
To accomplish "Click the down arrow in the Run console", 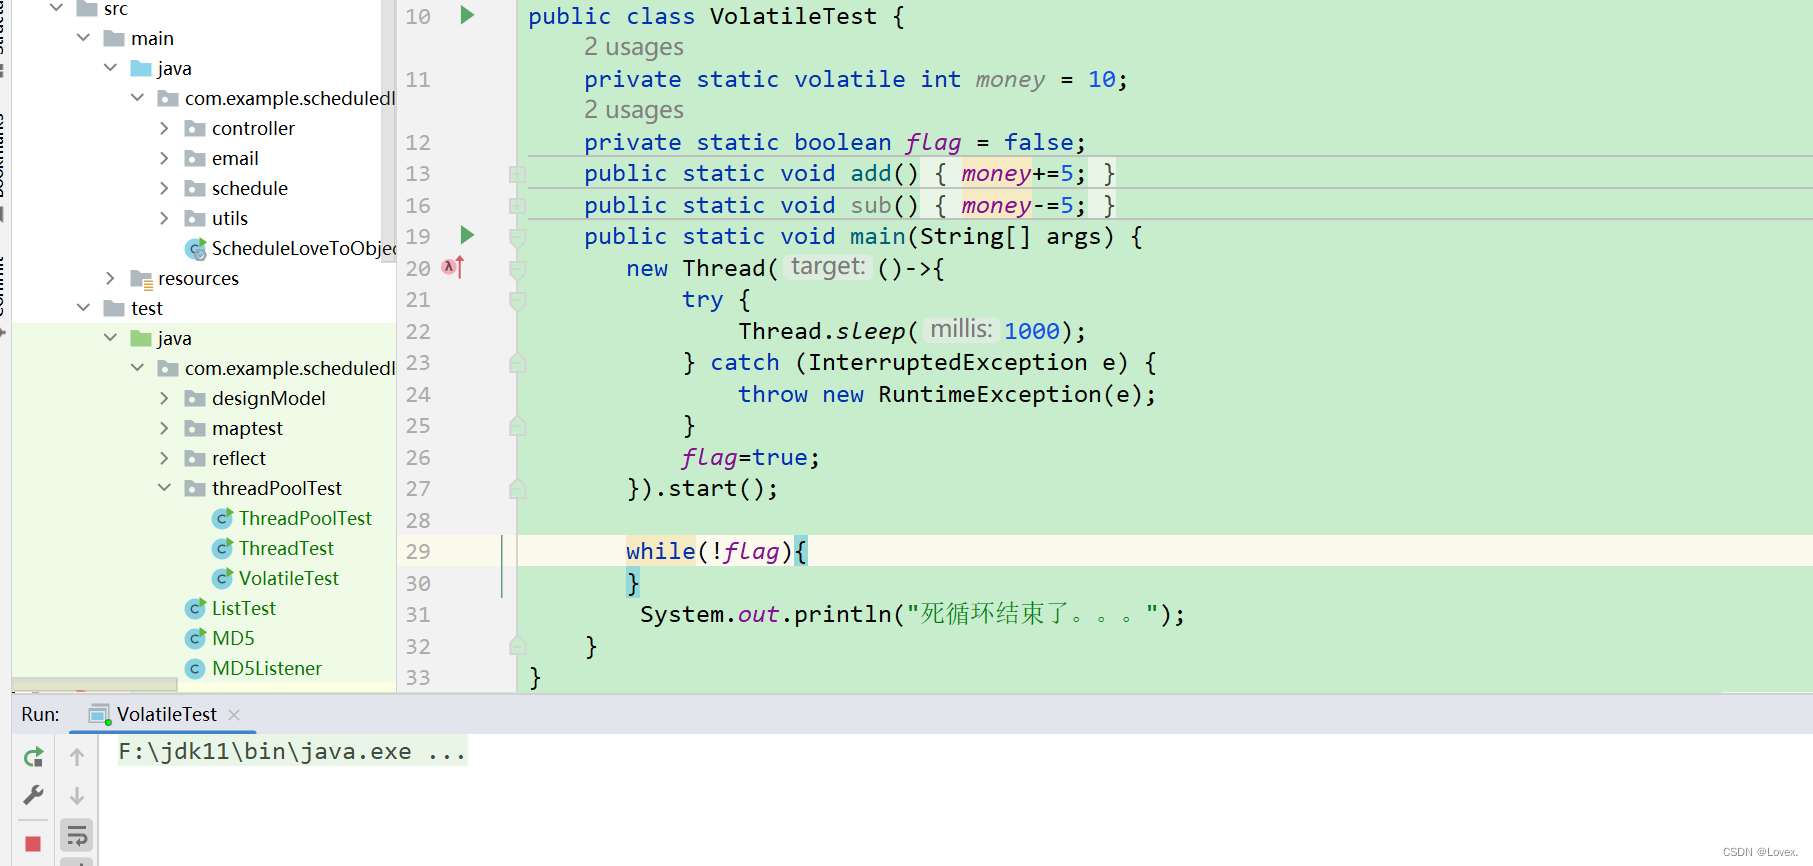I will 77,796.
